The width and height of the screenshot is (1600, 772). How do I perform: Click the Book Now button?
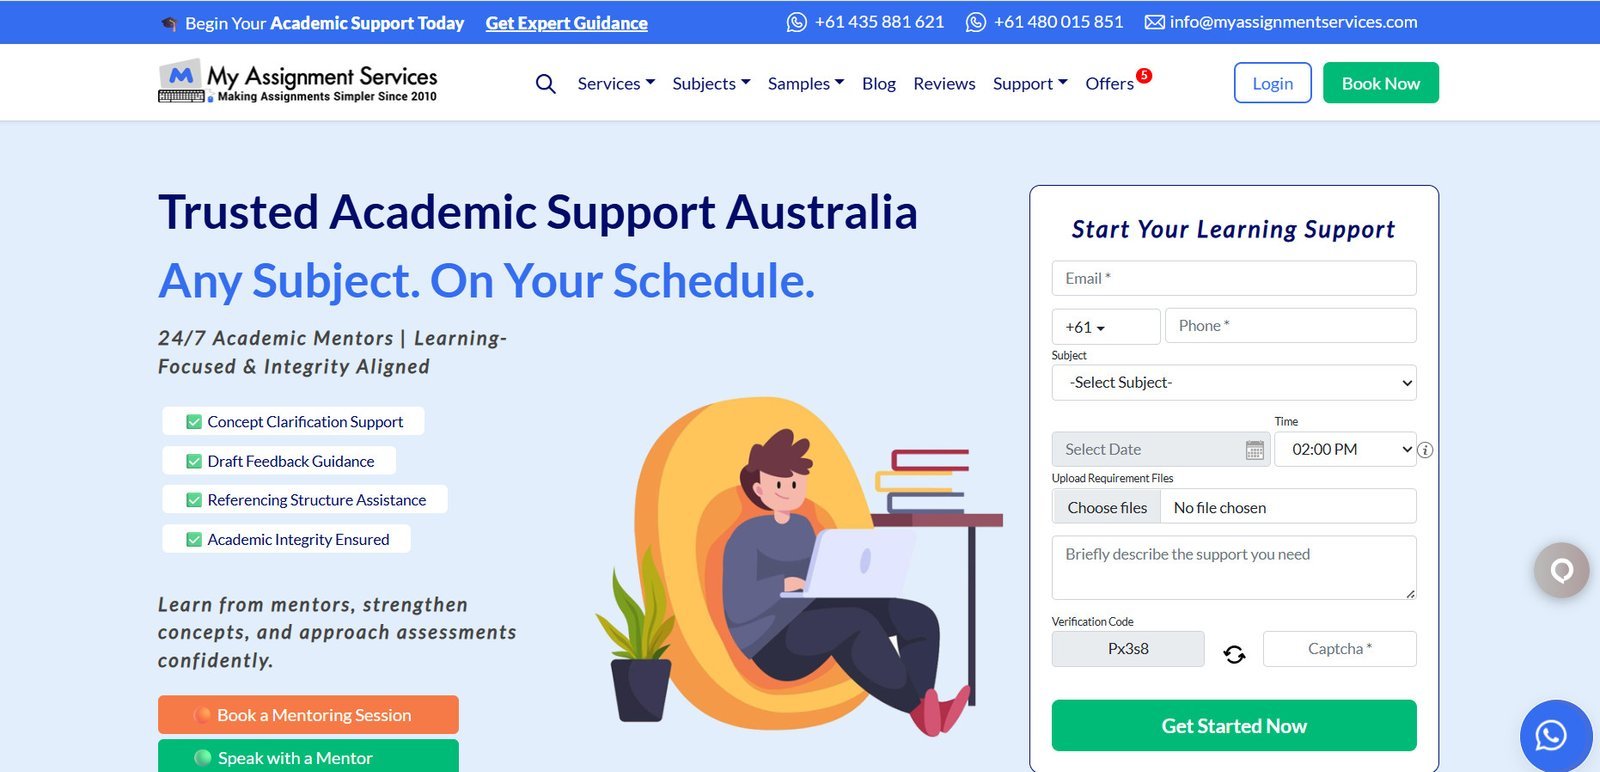(1380, 83)
